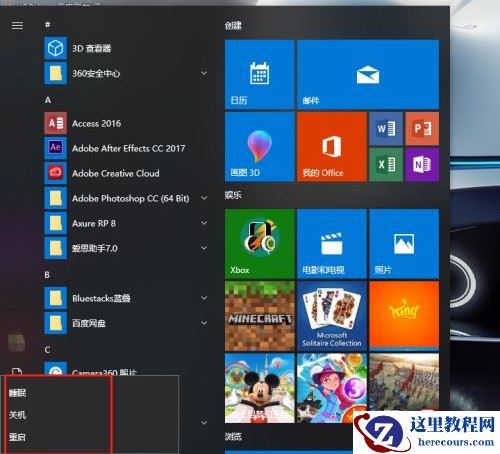
Task: Expand the 360安全中心 folder chevron
Action: (204, 73)
